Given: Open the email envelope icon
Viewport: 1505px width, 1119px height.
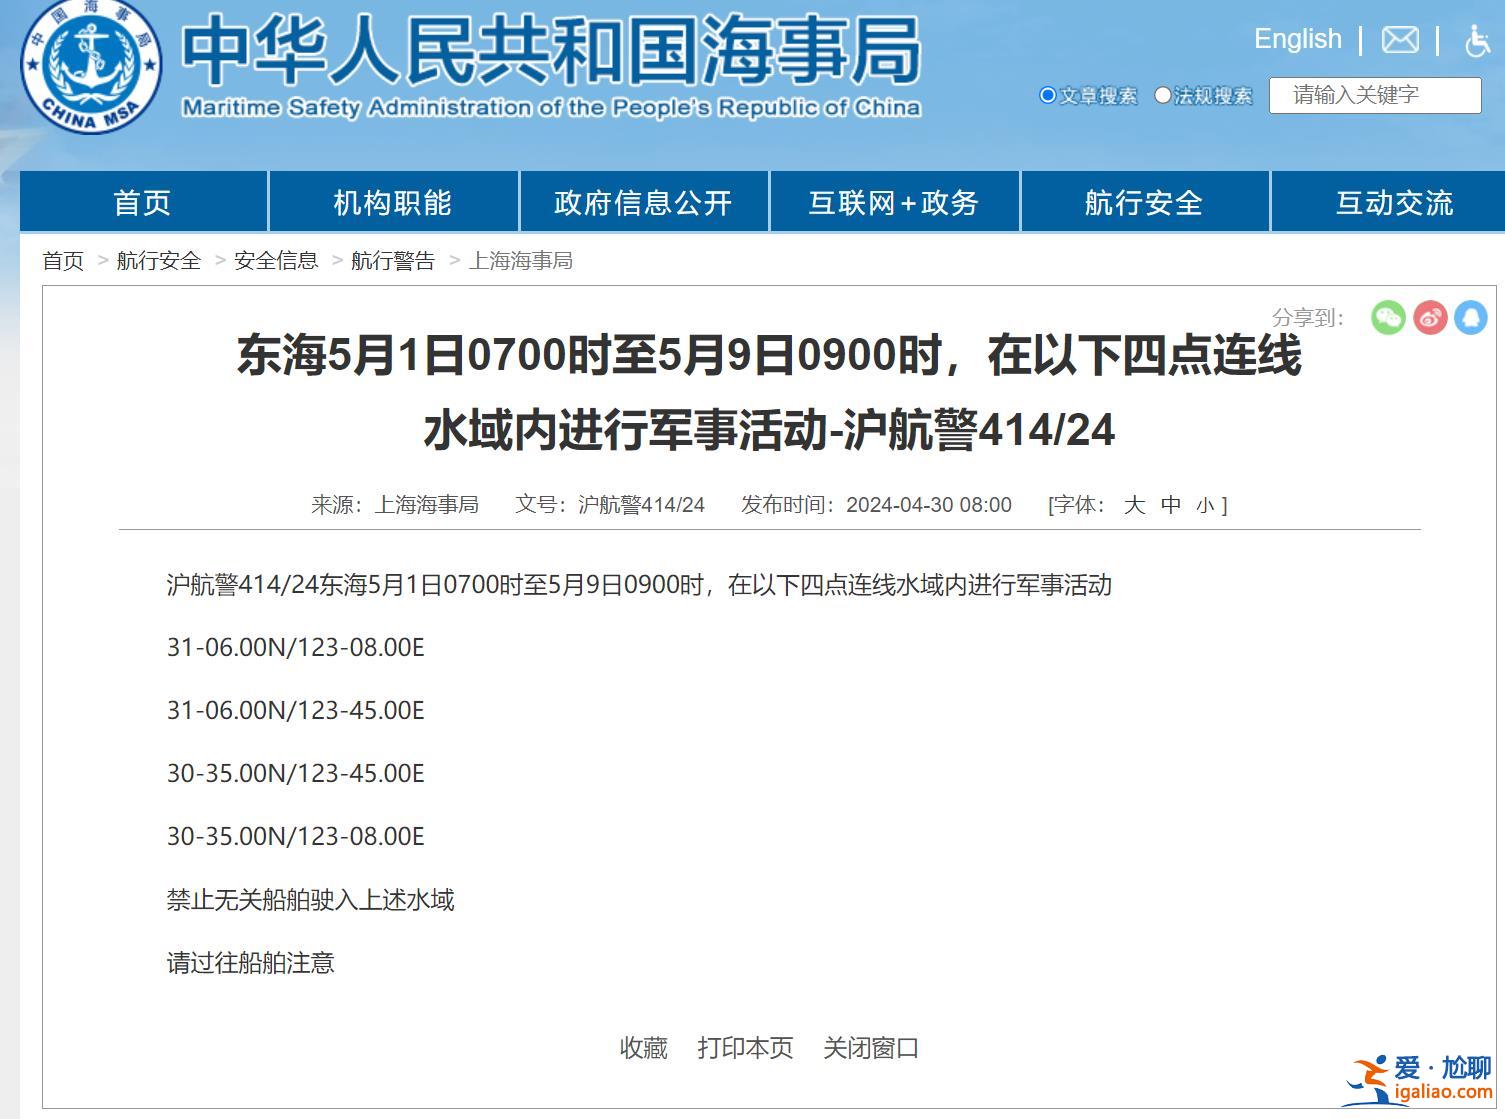Looking at the screenshot, I should [1399, 40].
